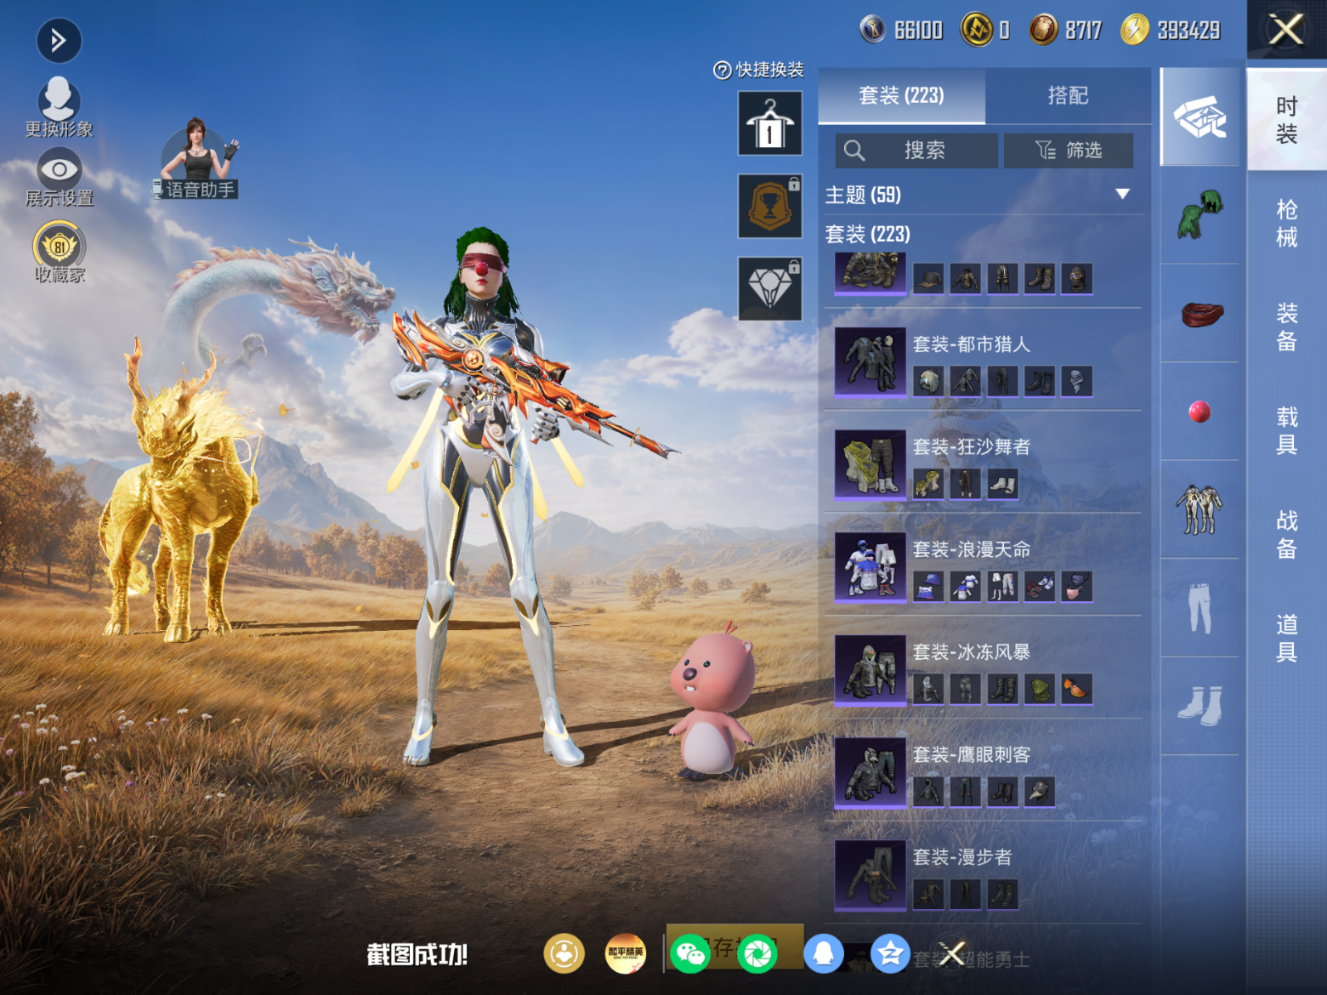Open the boots shoes category icon

(x=1200, y=706)
